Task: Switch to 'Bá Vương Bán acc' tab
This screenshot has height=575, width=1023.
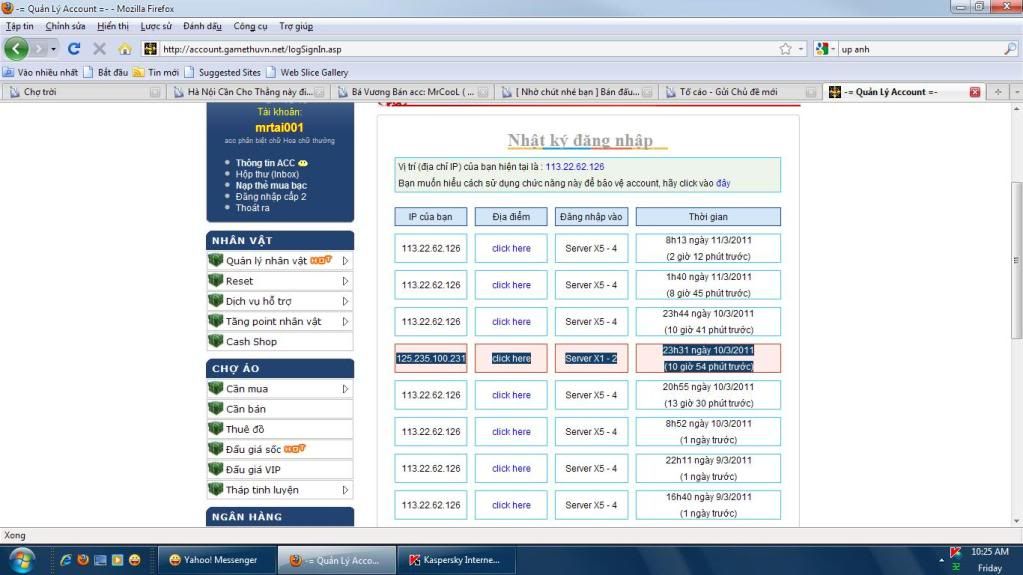Action: [x=412, y=92]
